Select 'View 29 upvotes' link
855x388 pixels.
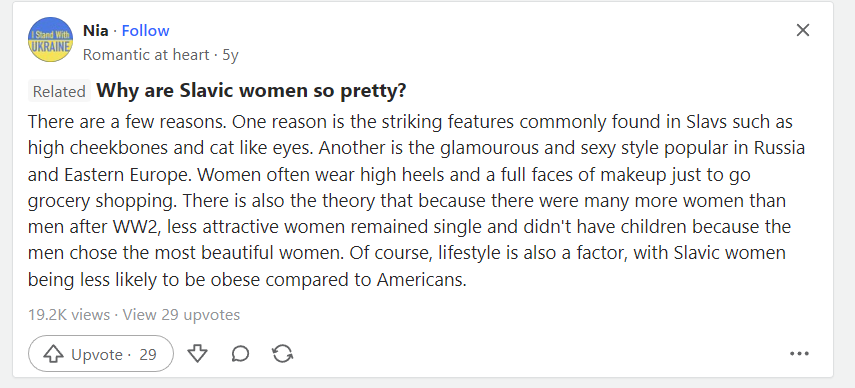[x=181, y=314]
